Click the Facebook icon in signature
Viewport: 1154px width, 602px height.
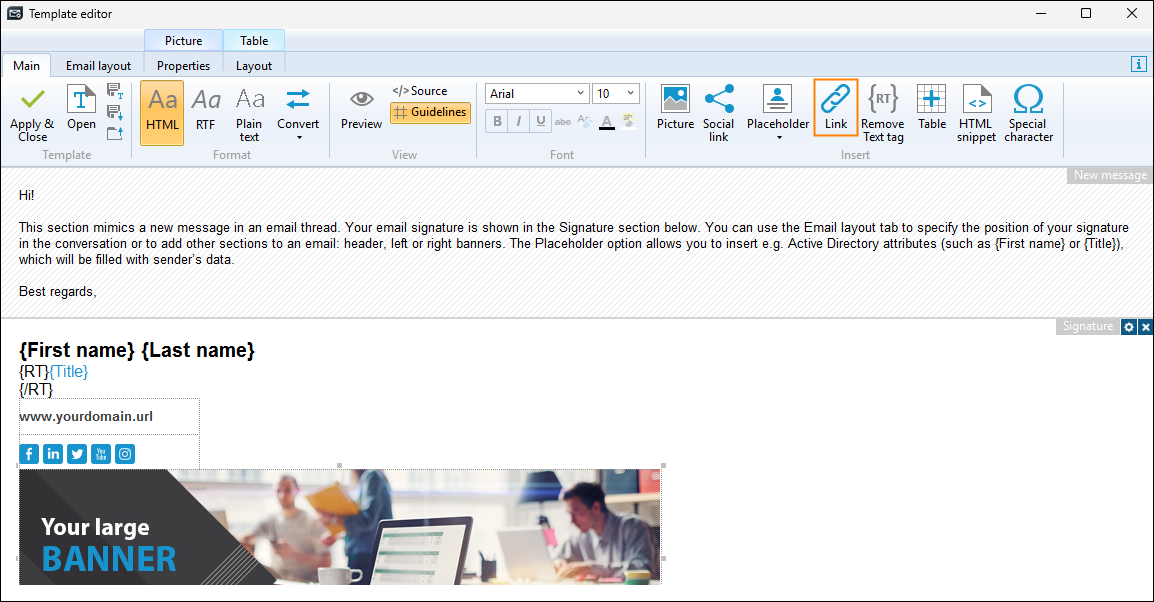tap(29, 454)
